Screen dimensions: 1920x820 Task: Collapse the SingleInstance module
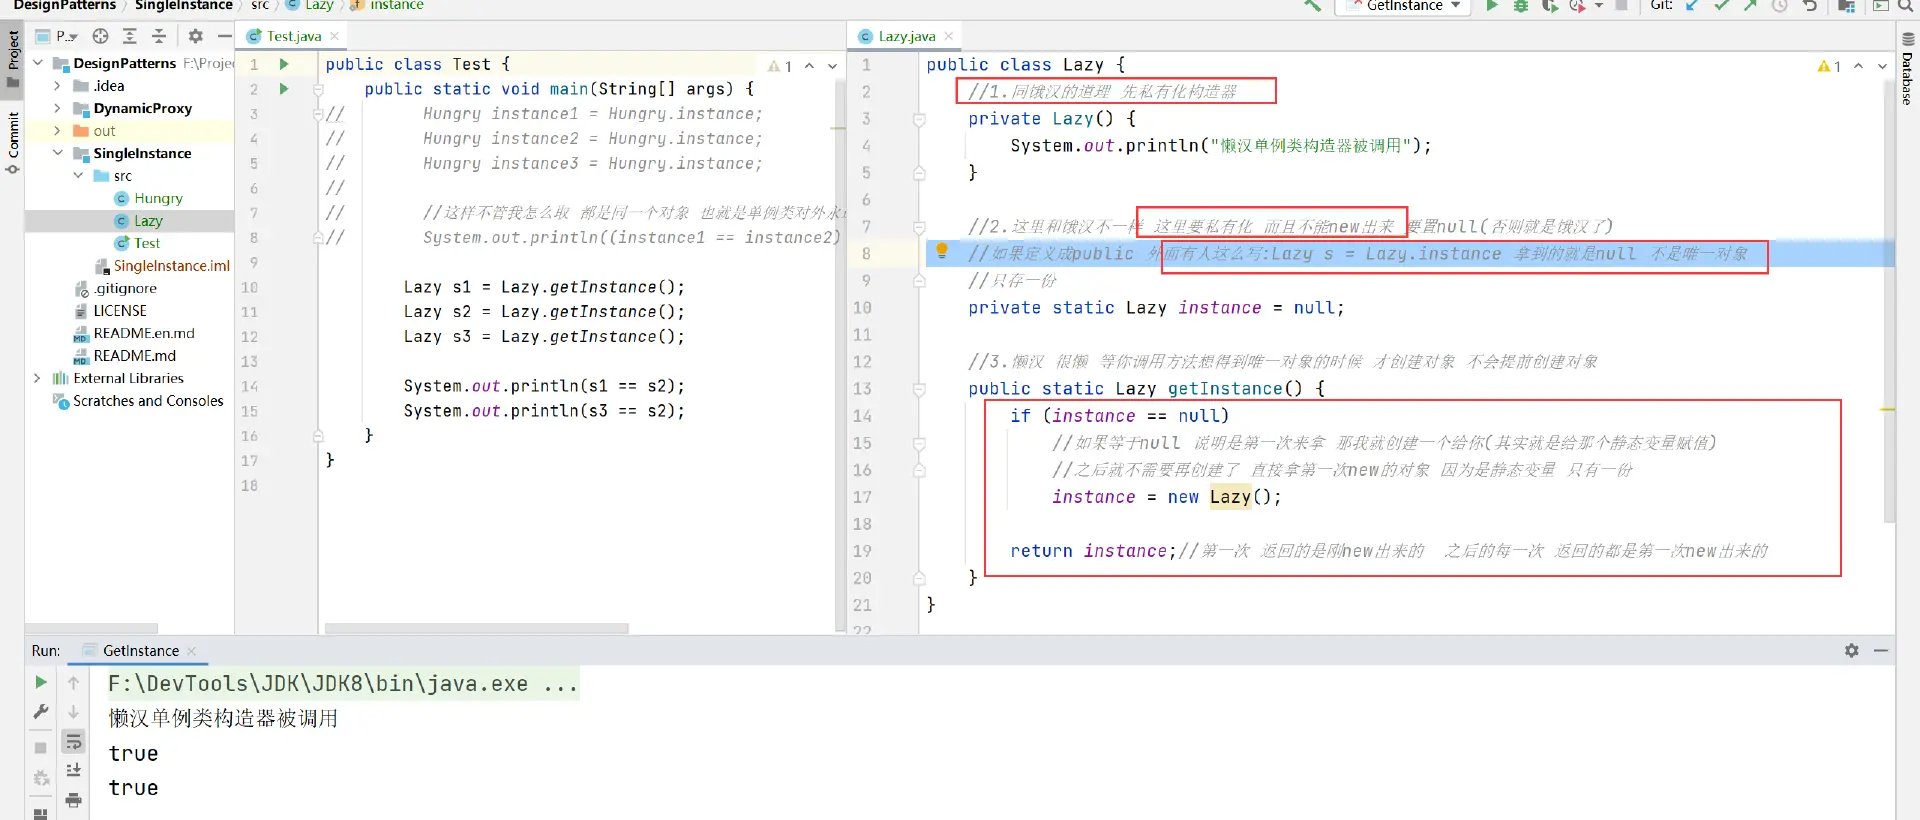click(x=57, y=153)
